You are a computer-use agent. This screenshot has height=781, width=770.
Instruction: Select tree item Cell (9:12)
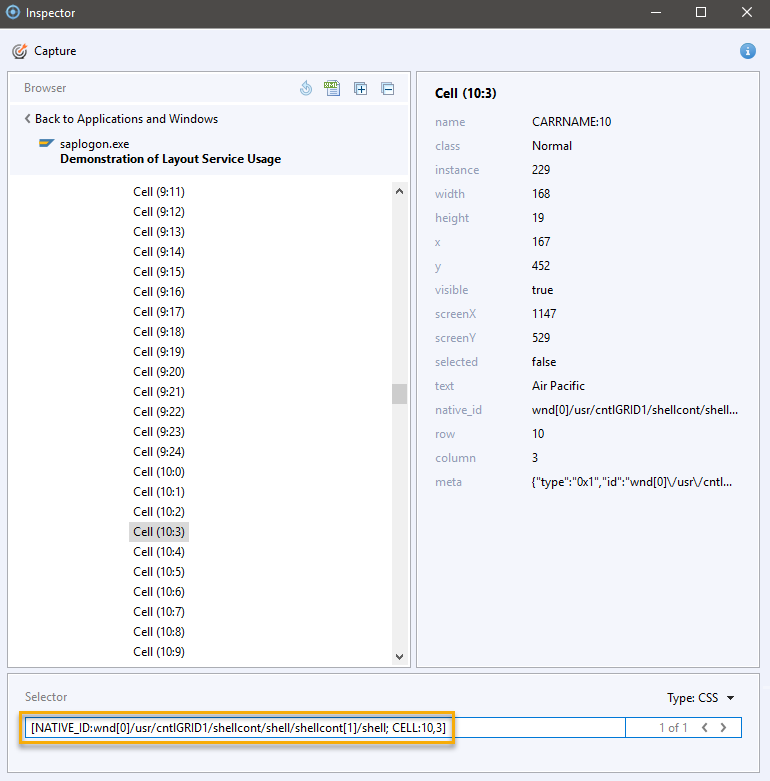[159, 212]
